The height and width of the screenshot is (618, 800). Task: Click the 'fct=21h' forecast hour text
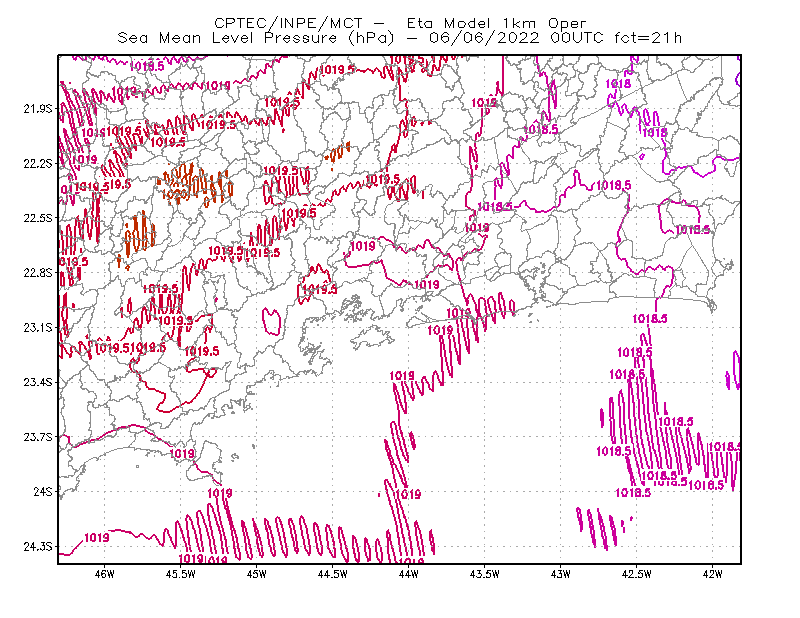point(648,38)
